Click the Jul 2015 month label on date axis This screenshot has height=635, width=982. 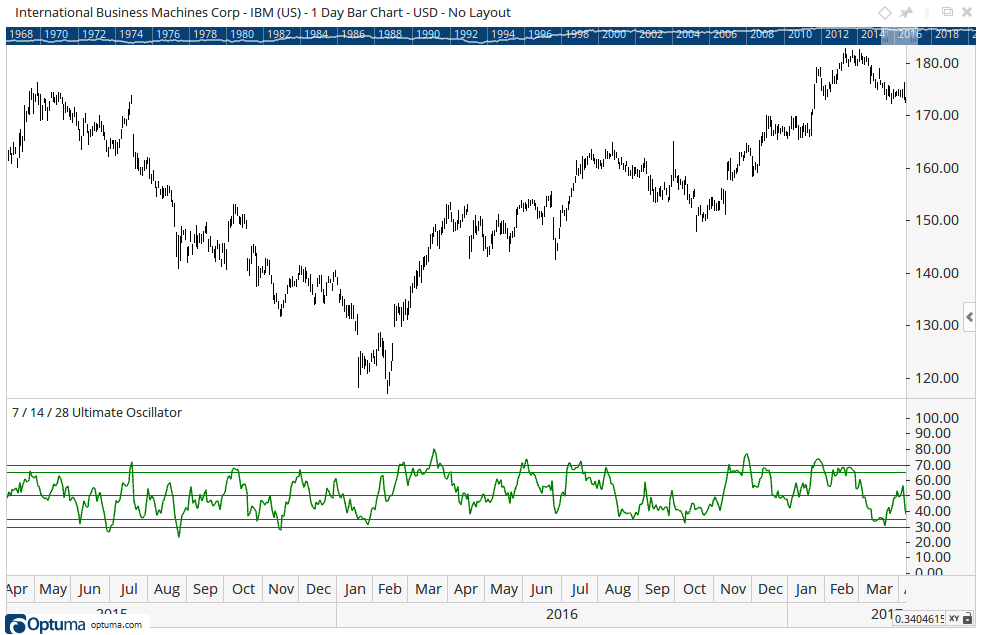click(128, 589)
